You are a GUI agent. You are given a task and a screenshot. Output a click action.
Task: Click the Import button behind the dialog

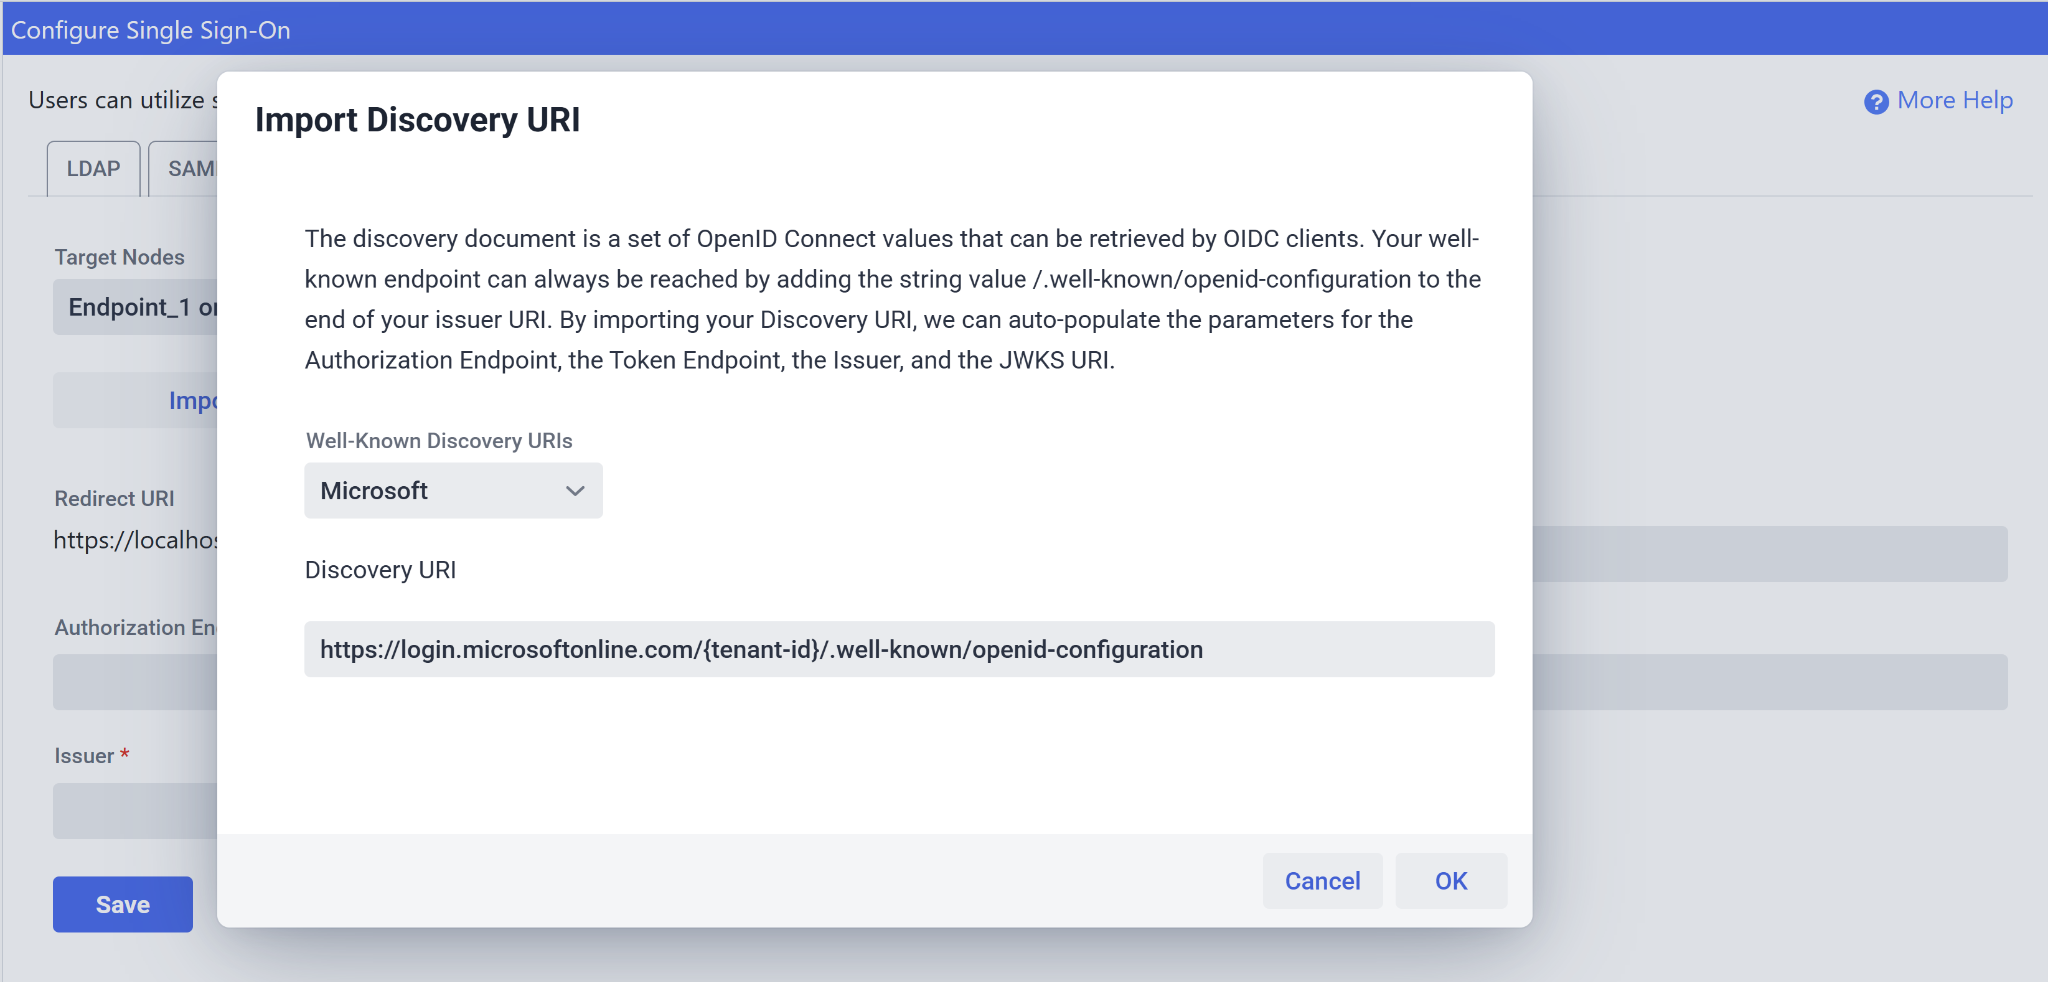[x=136, y=400]
